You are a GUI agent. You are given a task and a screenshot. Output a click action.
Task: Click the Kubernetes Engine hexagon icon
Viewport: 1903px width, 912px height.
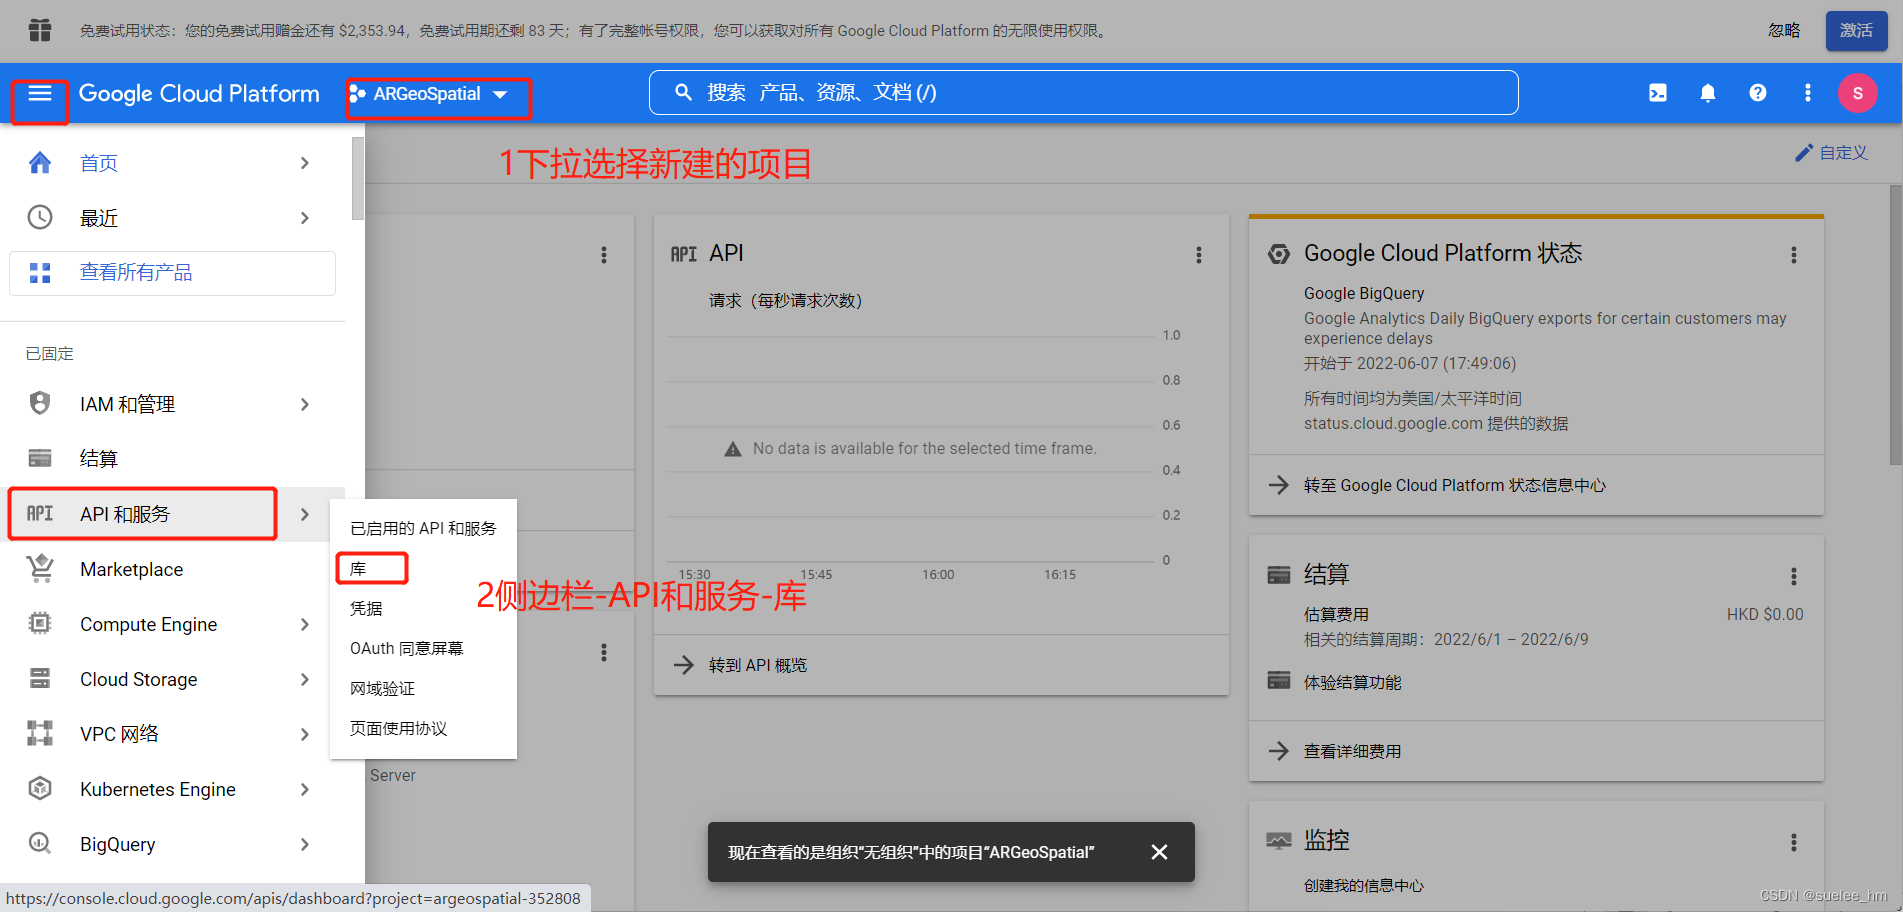[x=40, y=788]
